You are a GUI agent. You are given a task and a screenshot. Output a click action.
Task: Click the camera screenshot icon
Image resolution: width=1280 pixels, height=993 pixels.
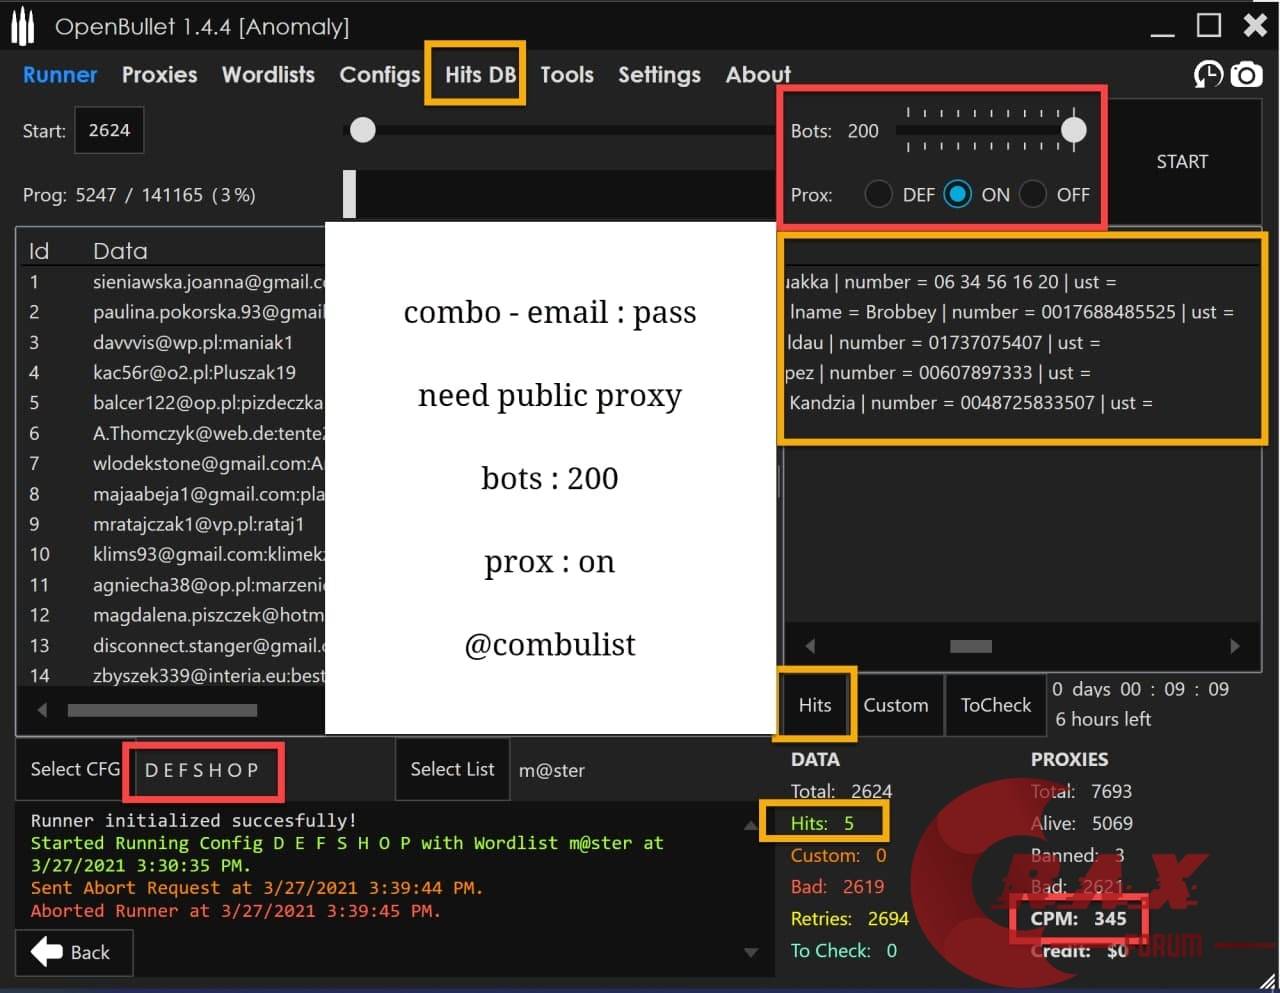[1246, 75]
